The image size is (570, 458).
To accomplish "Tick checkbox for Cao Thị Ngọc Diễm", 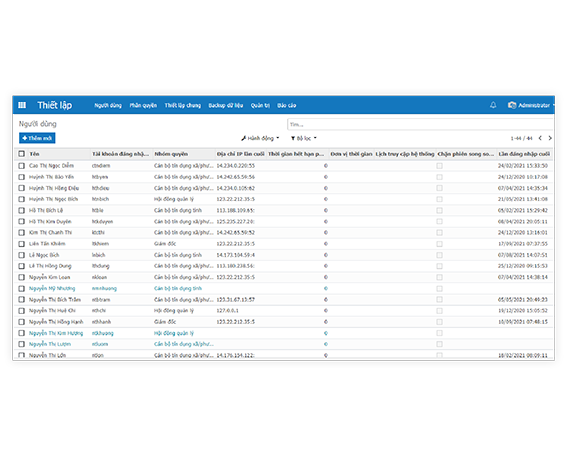I will [21, 166].
